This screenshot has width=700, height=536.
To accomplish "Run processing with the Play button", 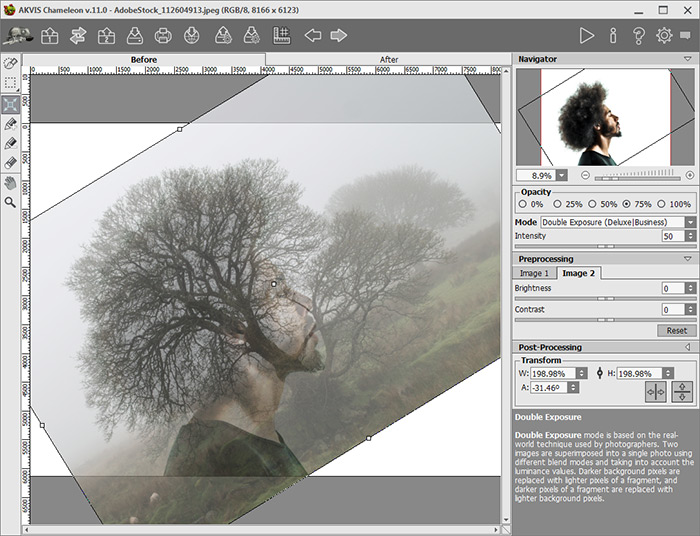I will point(586,36).
